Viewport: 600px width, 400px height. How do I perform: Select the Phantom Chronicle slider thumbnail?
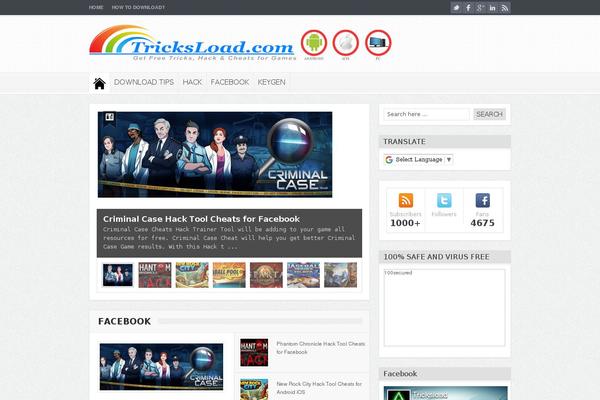coord(155,275)
